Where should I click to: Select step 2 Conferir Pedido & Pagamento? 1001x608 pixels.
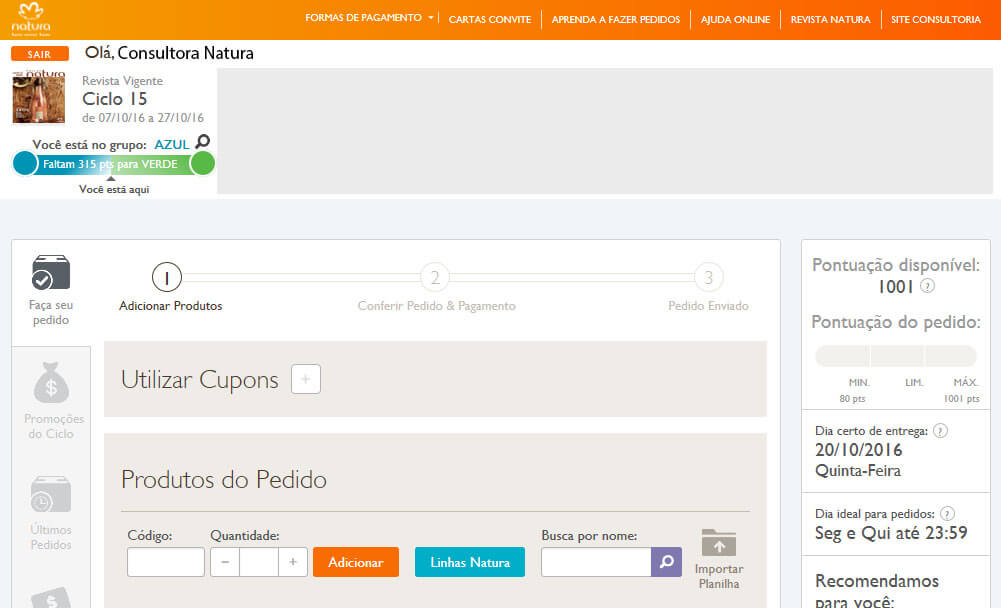pyautogui.click(x=435, y=277)
